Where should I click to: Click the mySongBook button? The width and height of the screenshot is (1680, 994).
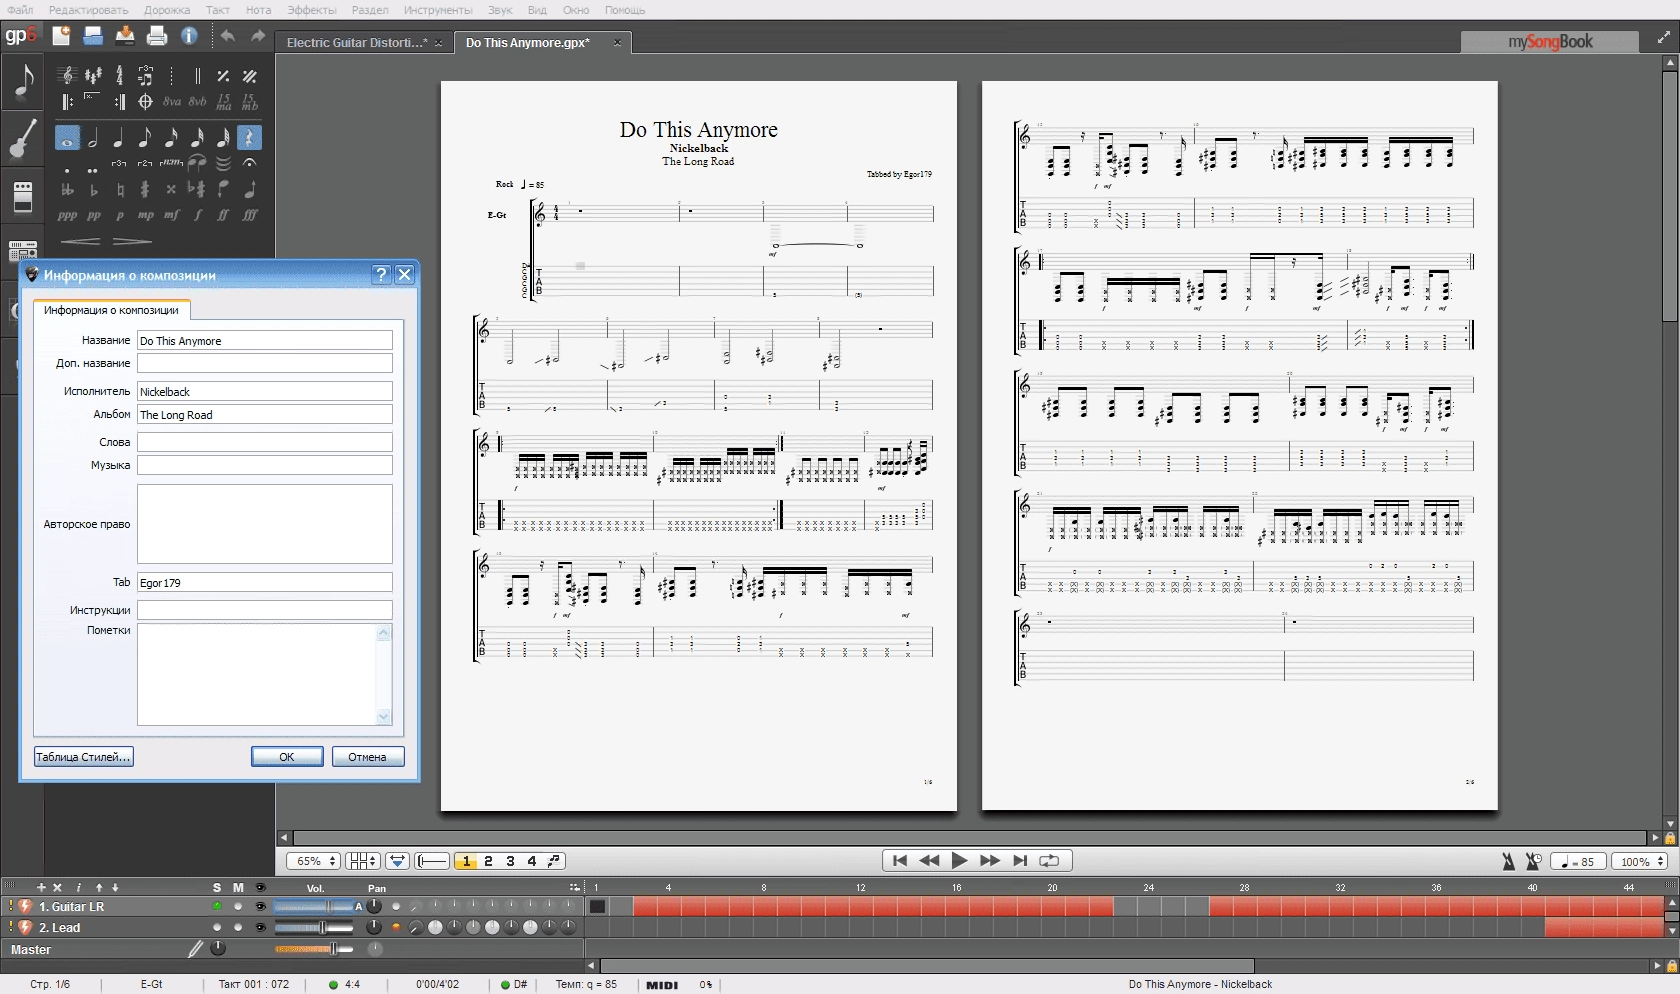point(1550,42)
